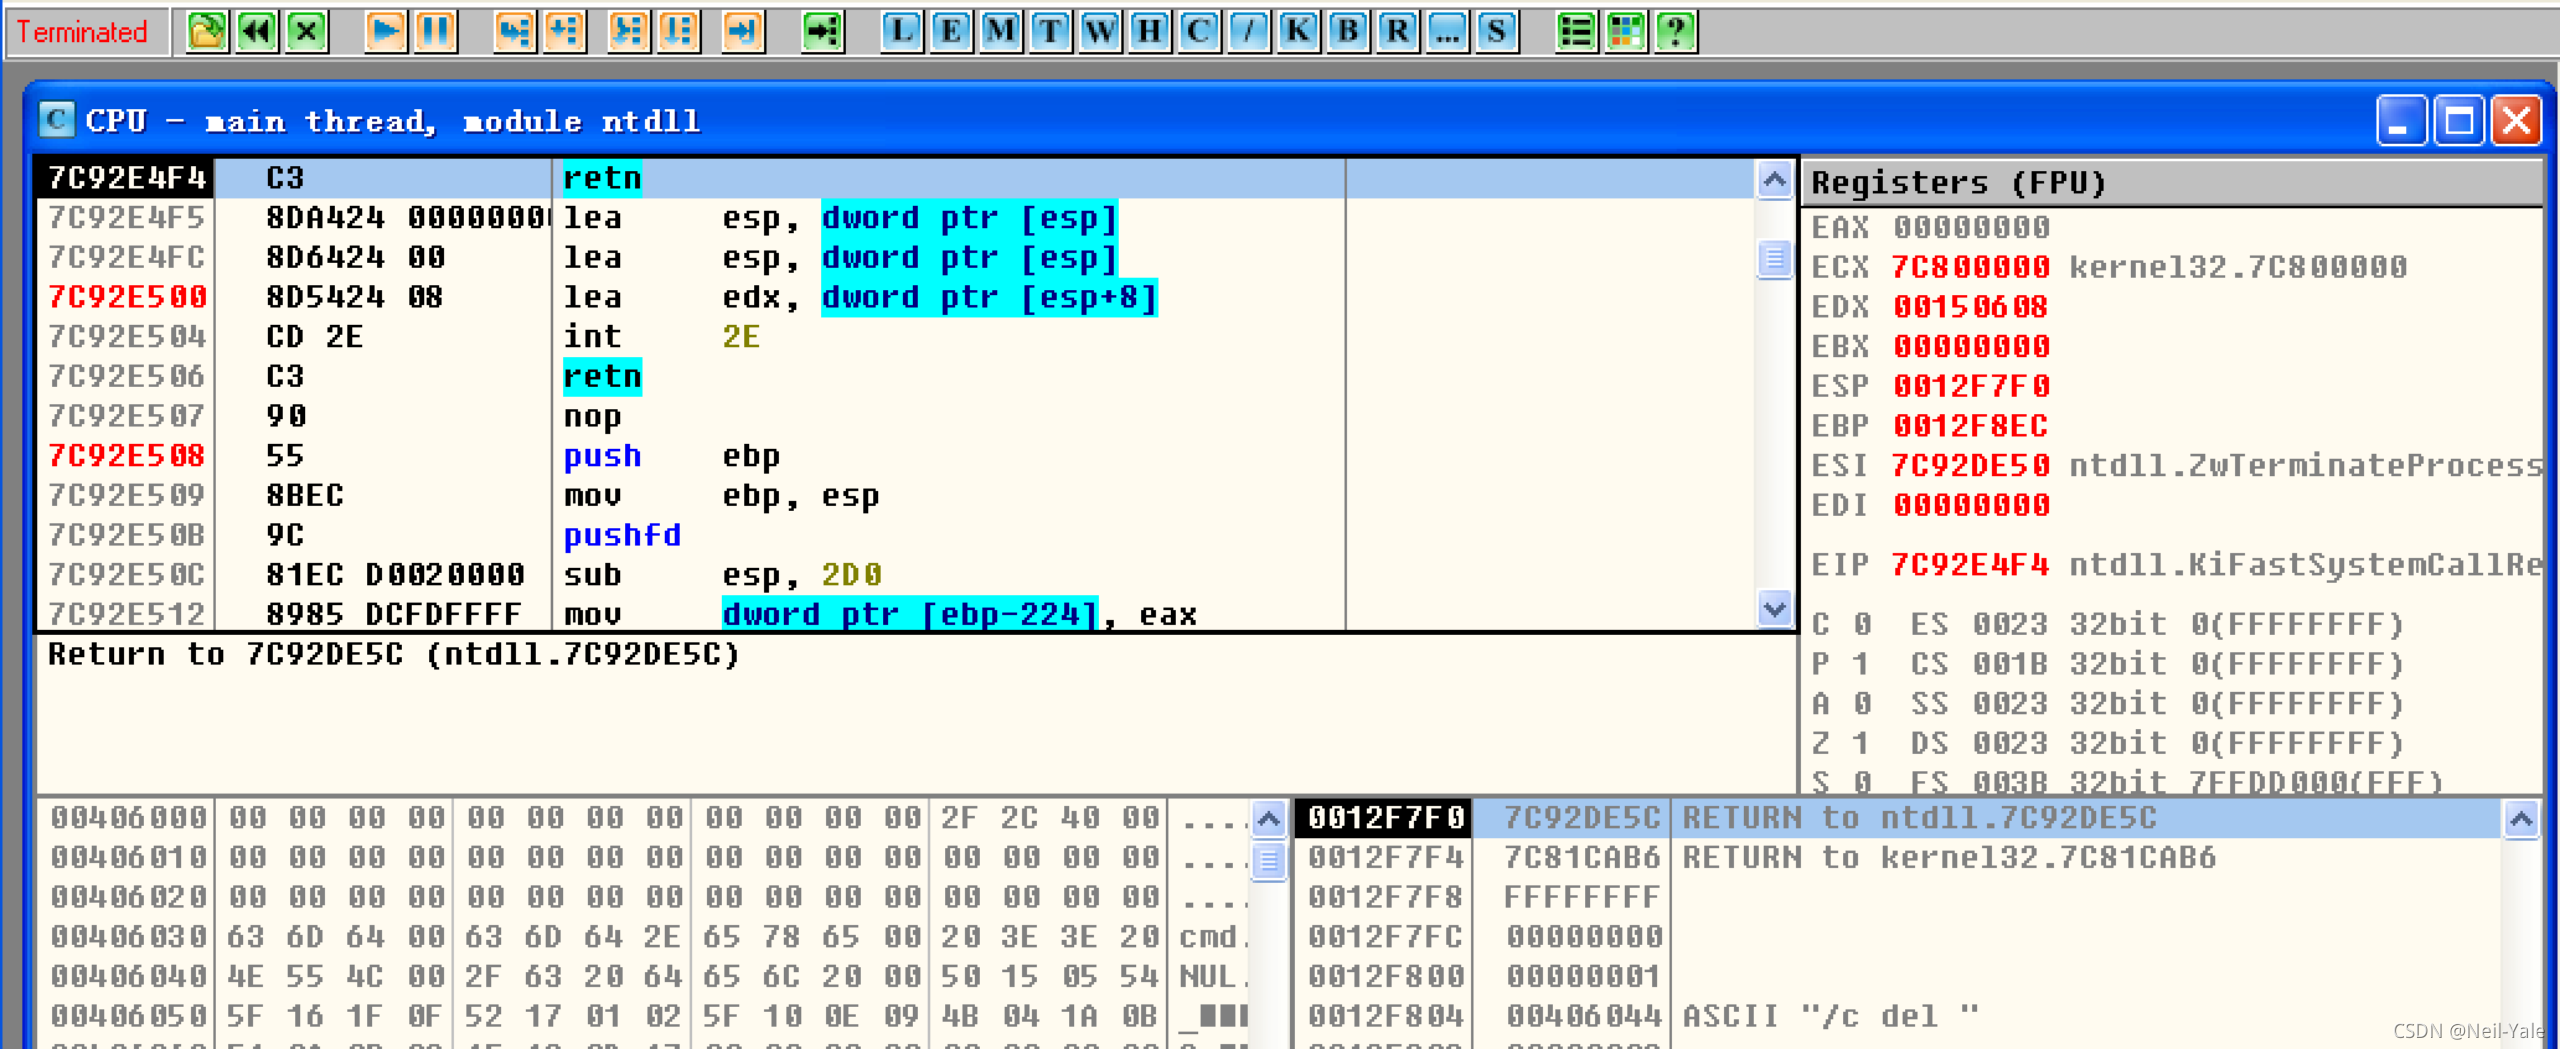The width and height of the screenshot is (2560, 1049).
Task: Select the row at address 7C92E500
Action: point(895,297)
